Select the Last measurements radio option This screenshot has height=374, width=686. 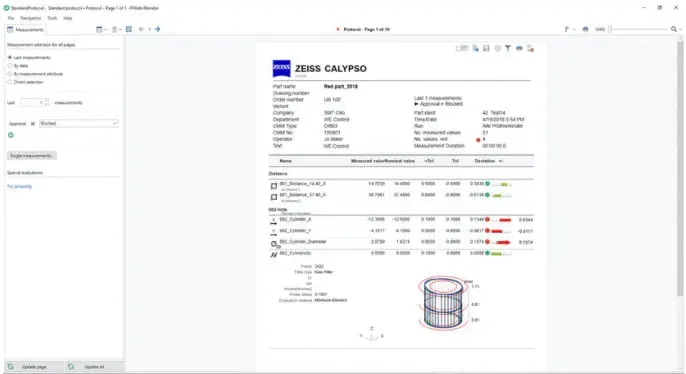pyautogui.click(x=10, y=57)
